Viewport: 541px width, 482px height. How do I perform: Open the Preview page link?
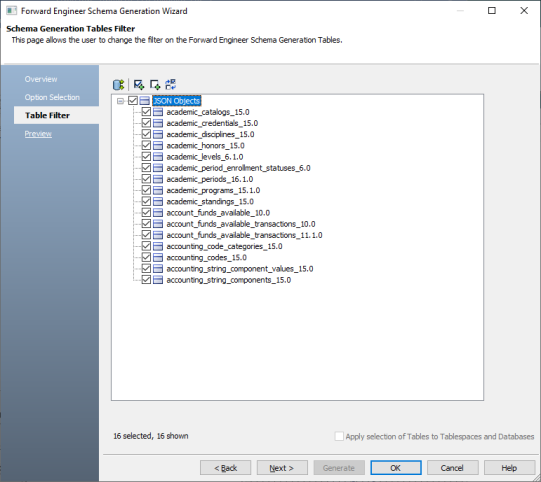point(38,134)
